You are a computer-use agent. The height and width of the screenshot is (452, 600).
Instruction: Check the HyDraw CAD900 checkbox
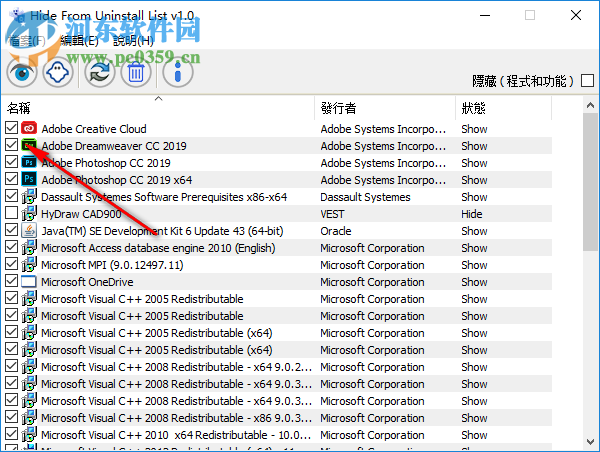pyautogui.click(x=12, y=213)
